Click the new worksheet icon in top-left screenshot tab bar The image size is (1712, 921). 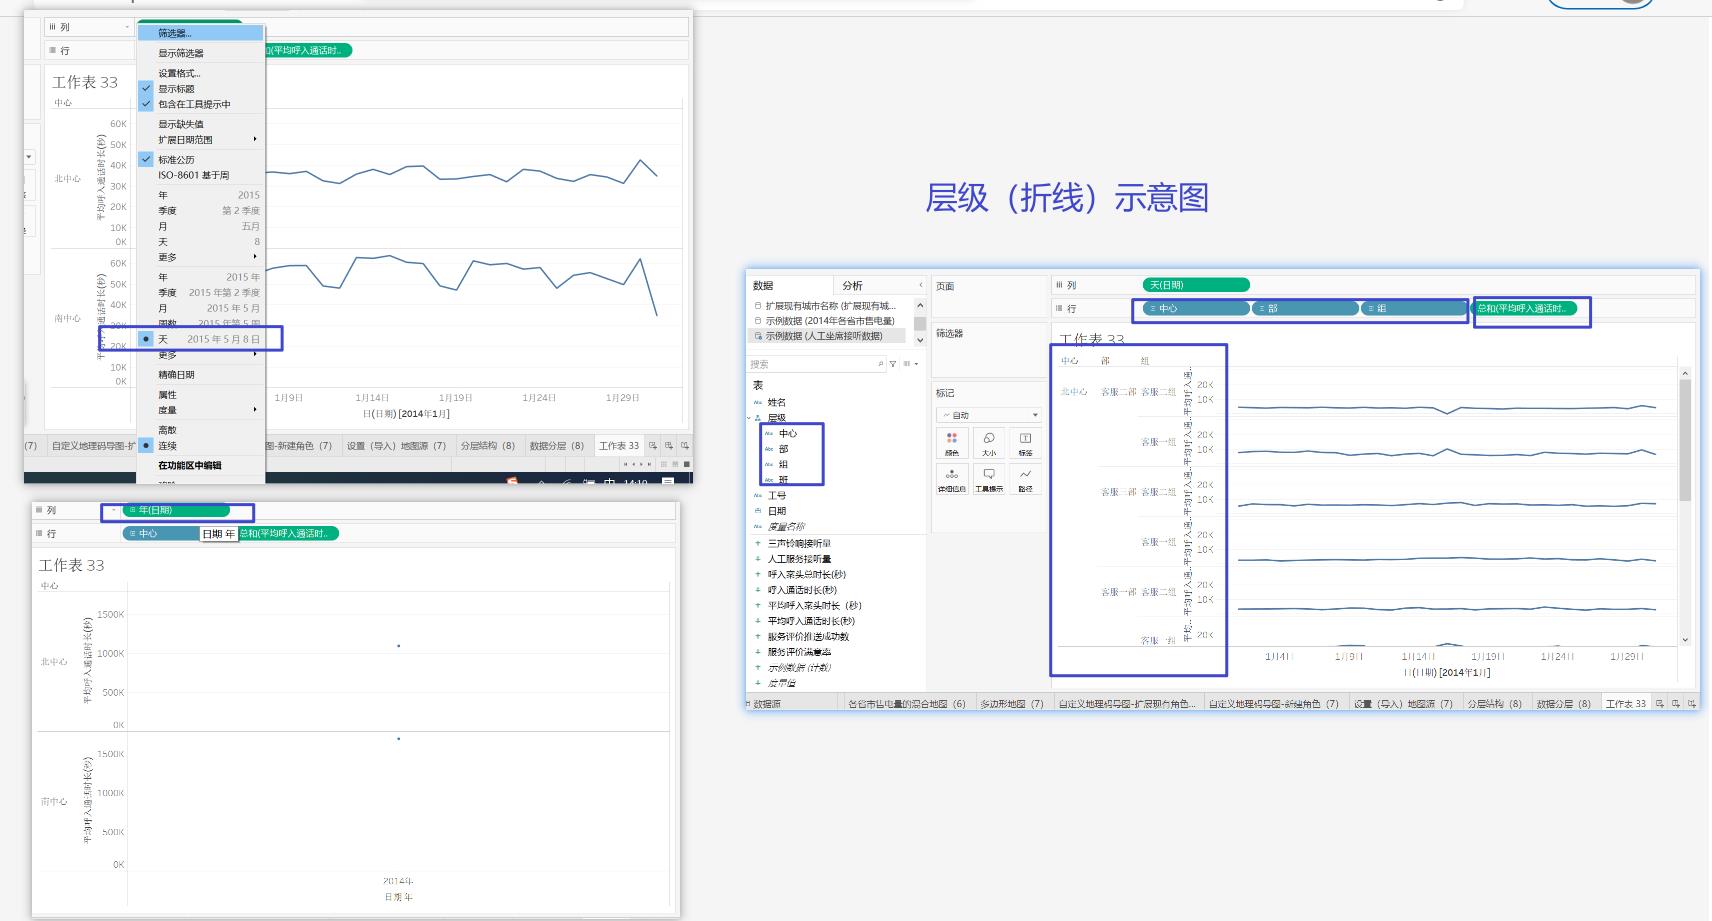653,446
